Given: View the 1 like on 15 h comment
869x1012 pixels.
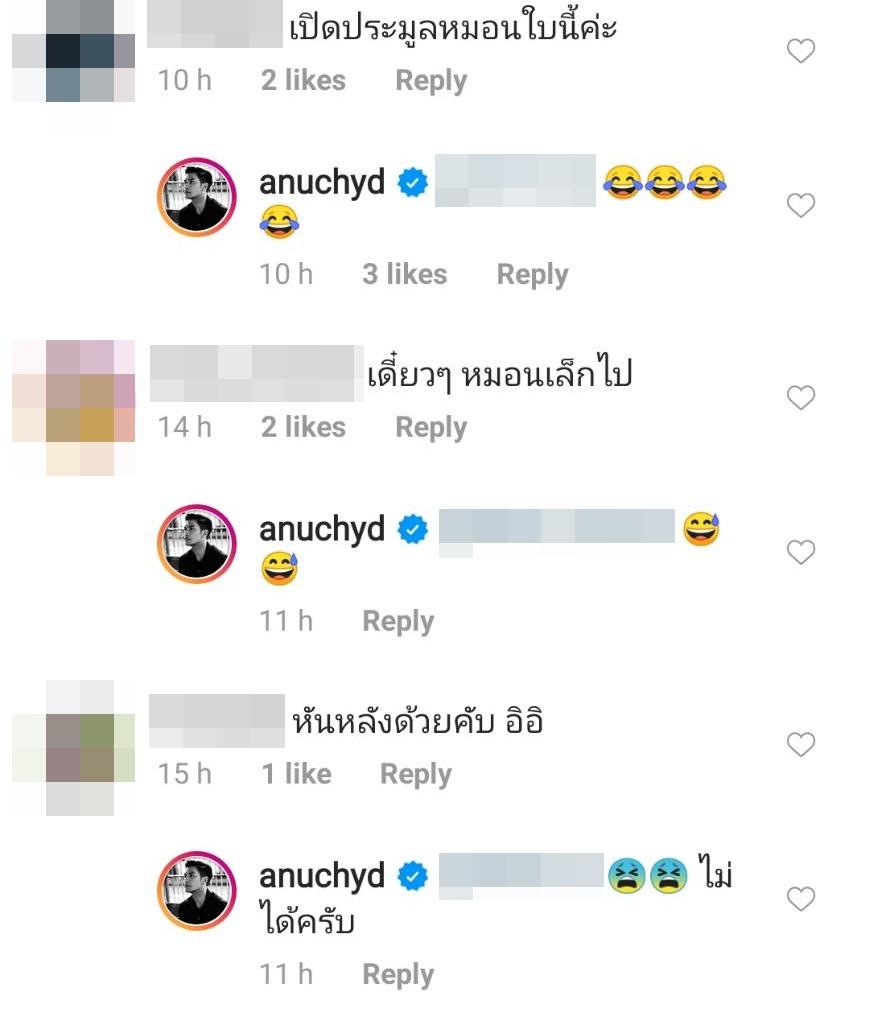Looking at the screenshot, I should tap(296, 774).
